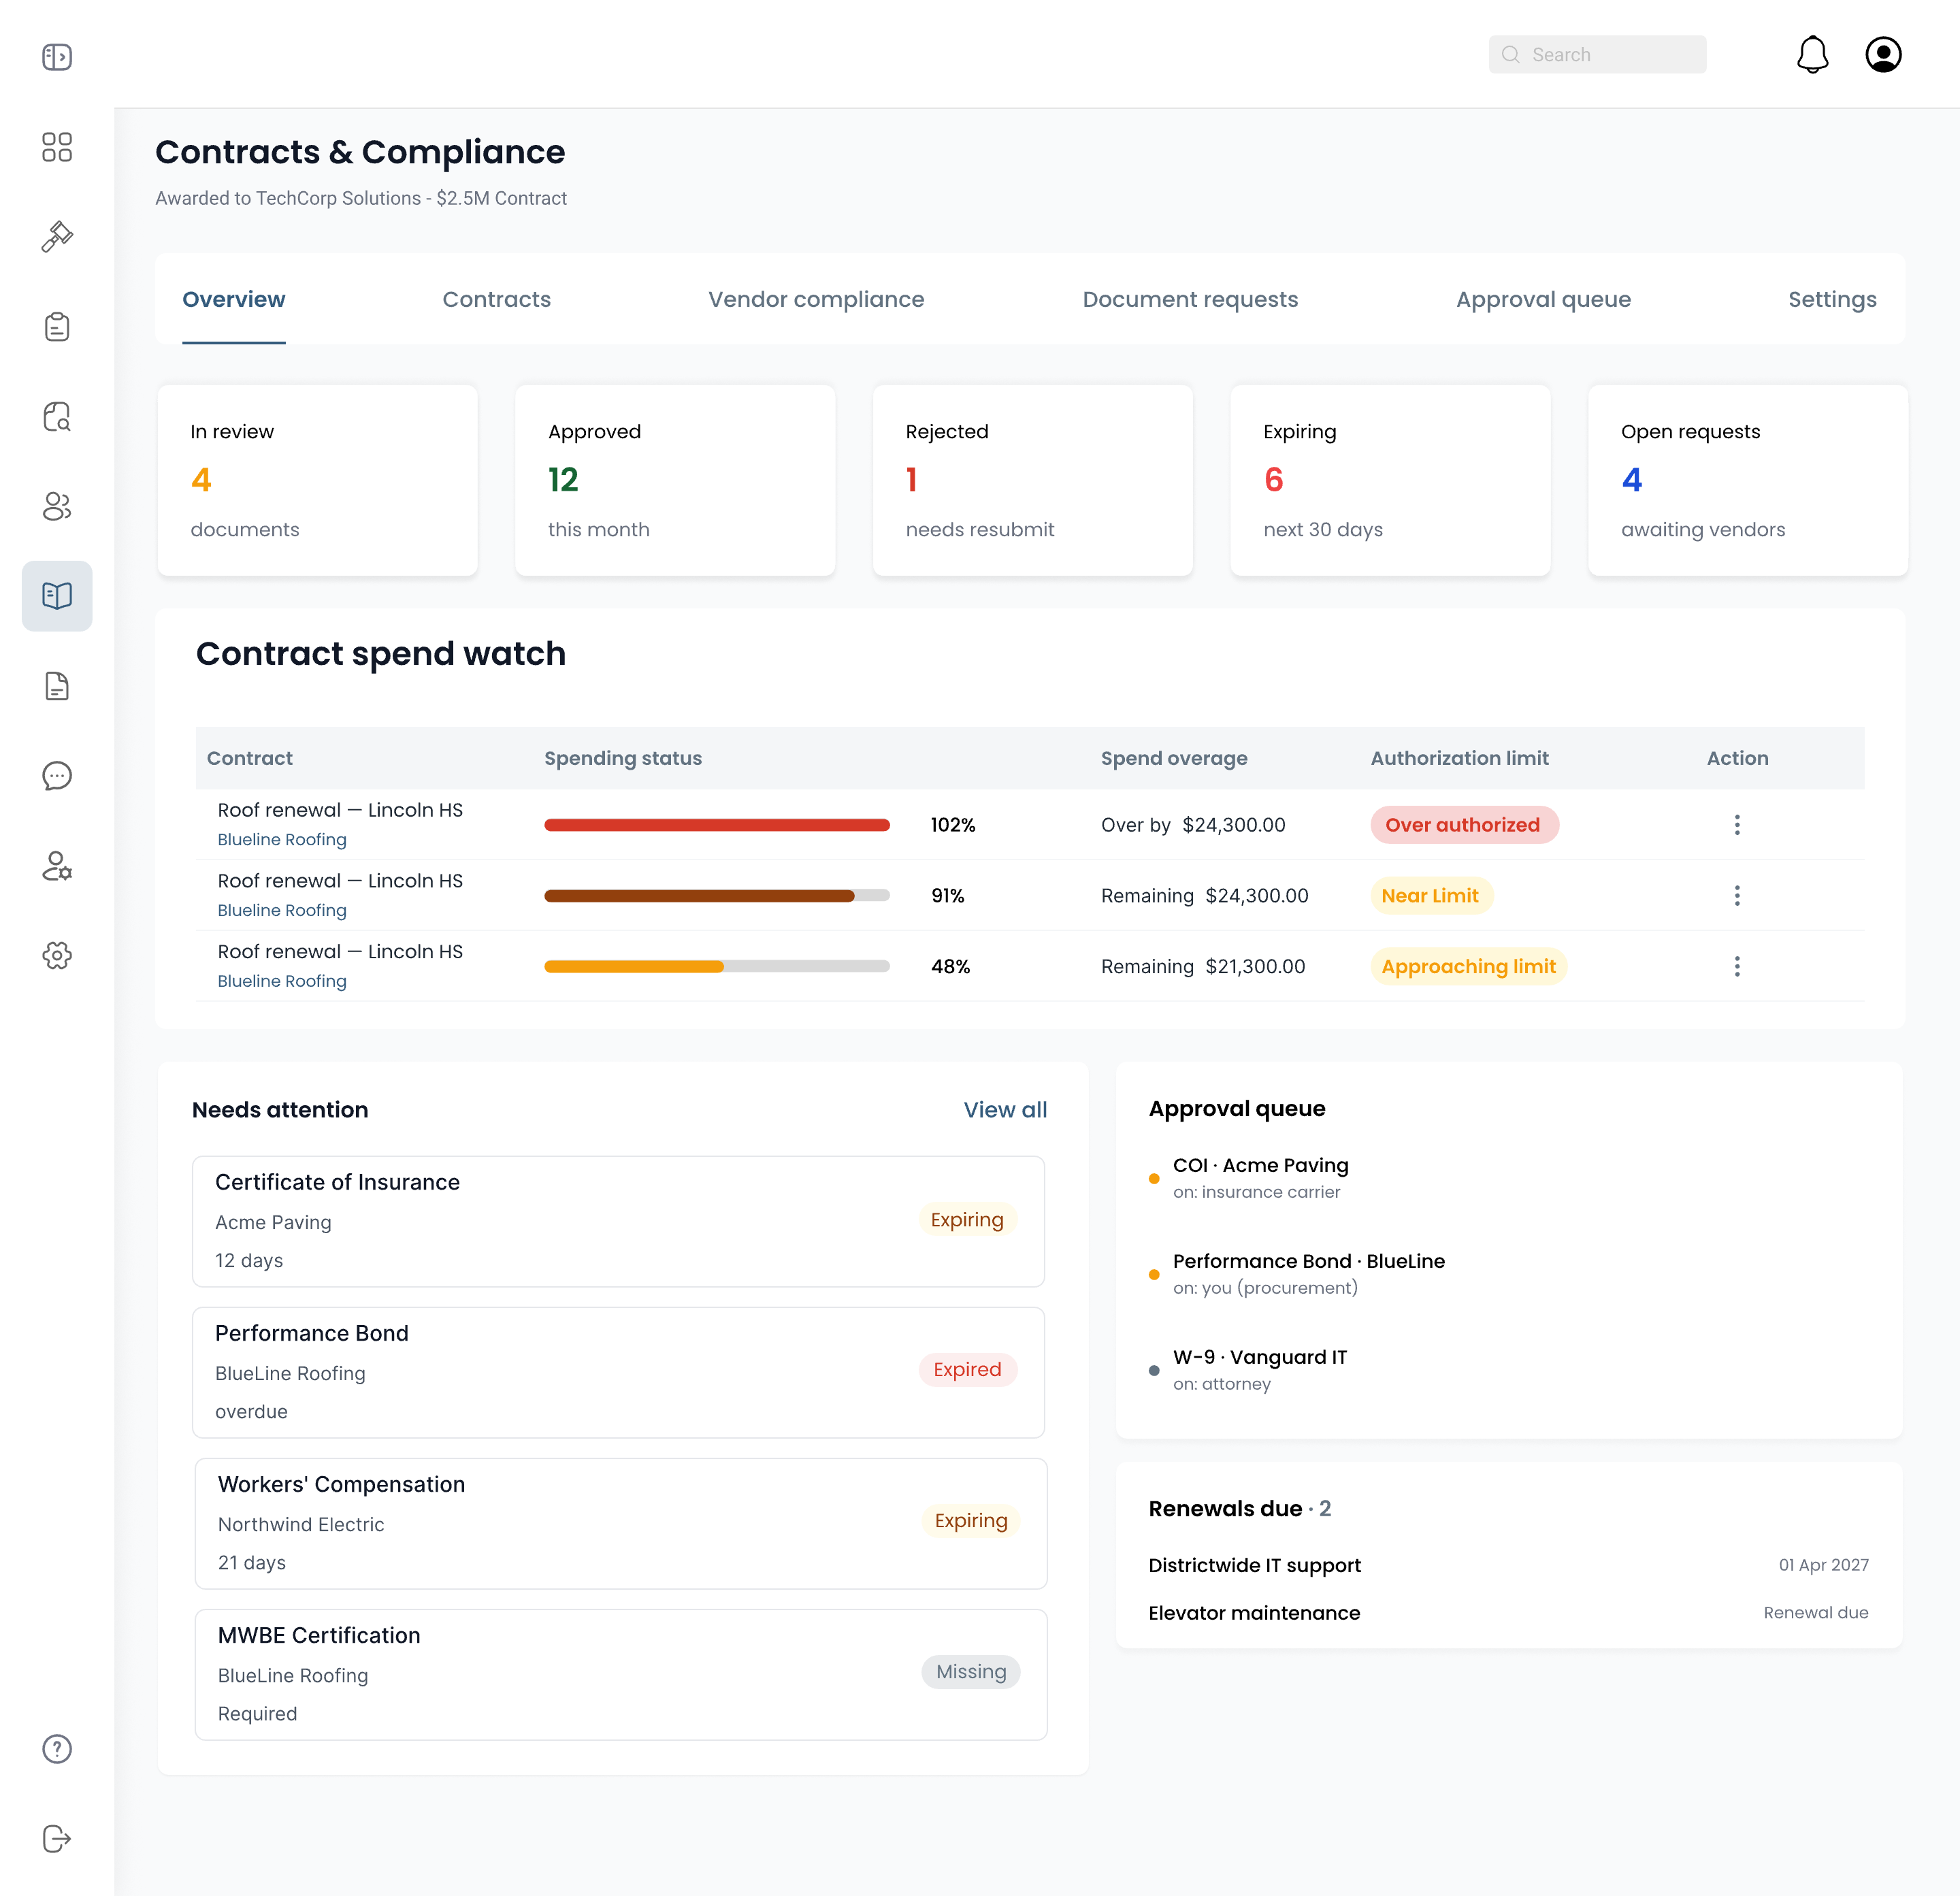Click Expiring badge for Acme Paving

coord(967,1220)
